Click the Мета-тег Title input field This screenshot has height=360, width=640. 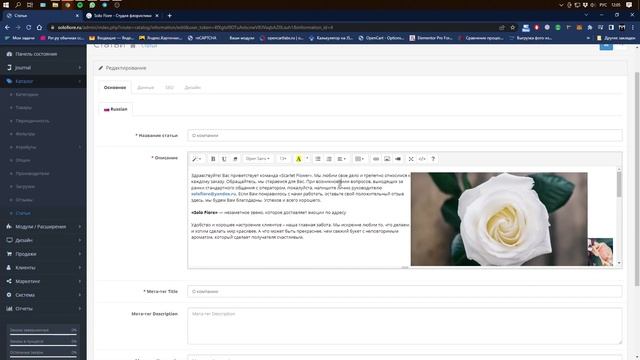405,291
